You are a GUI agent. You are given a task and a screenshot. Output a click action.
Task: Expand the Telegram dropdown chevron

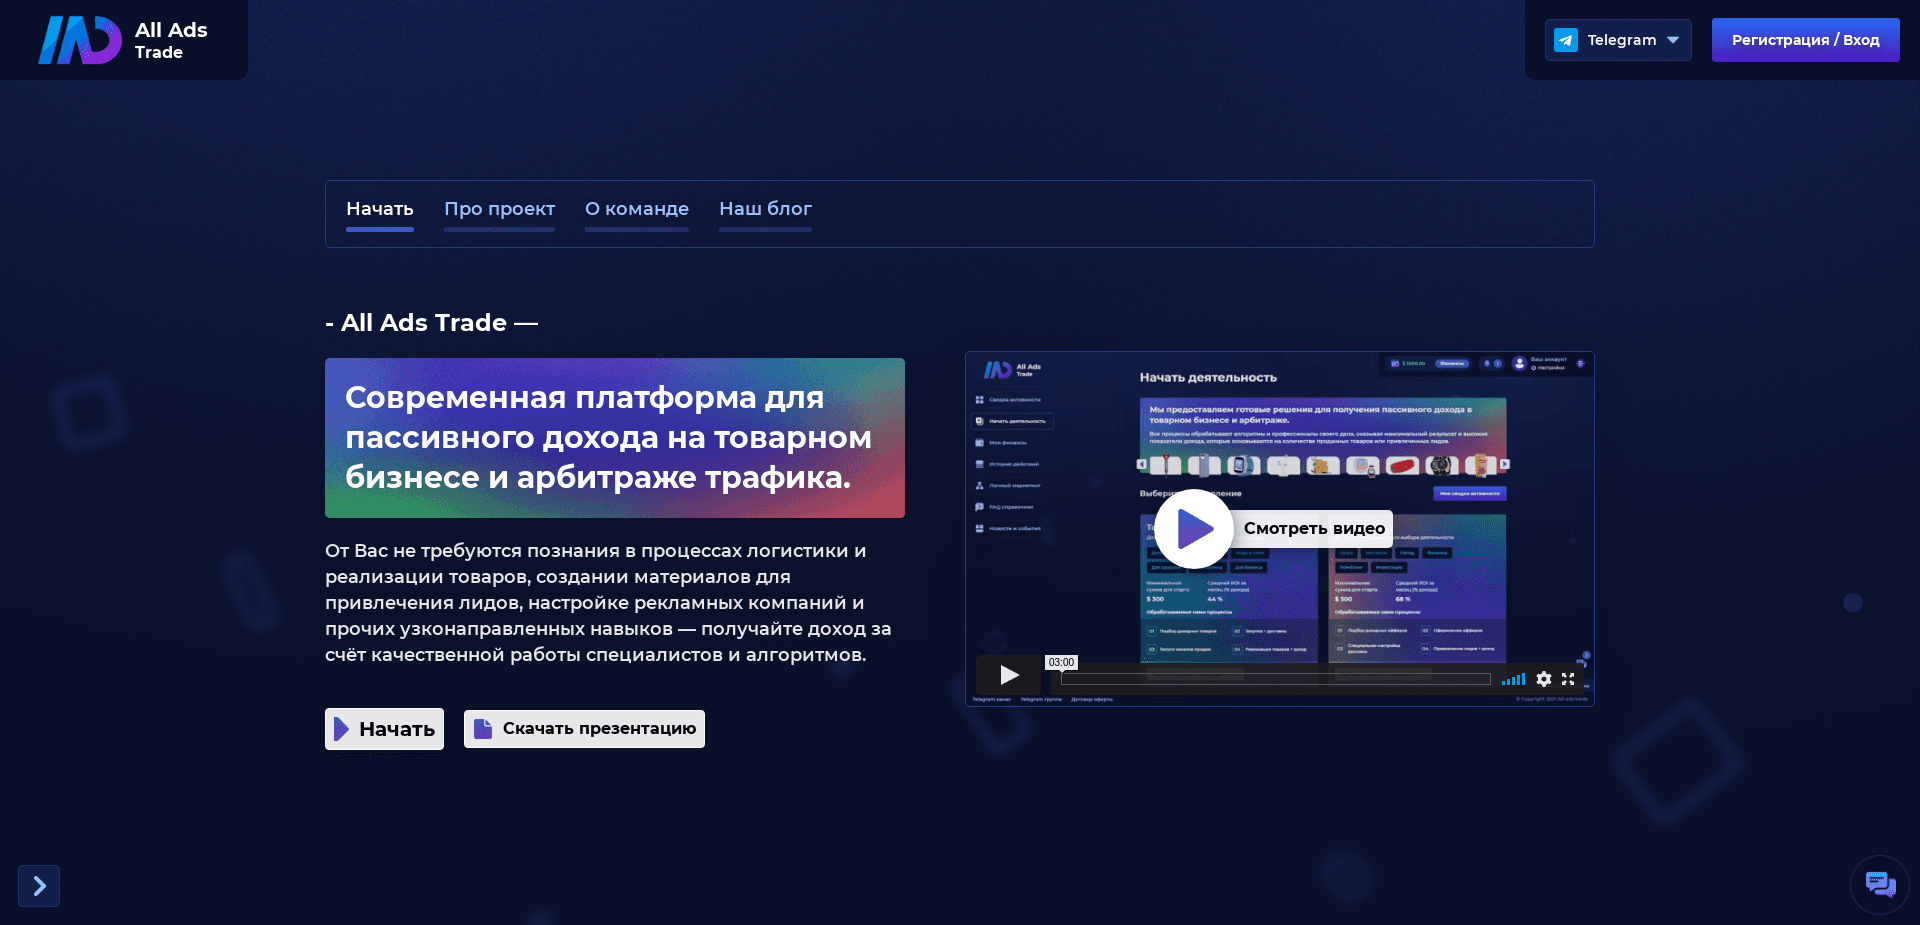(1672, 40)
